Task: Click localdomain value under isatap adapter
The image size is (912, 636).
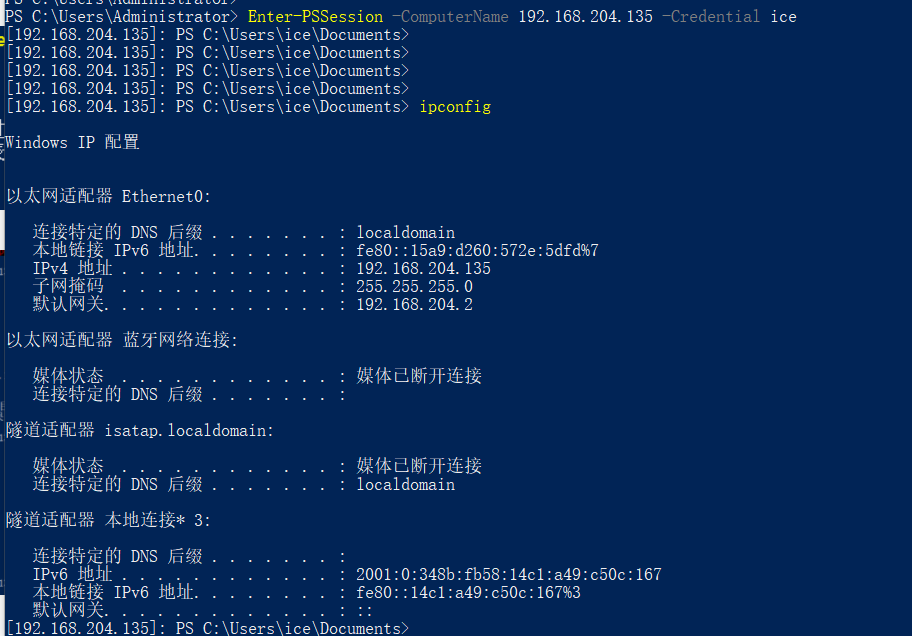Action: [x=405, y=485]
